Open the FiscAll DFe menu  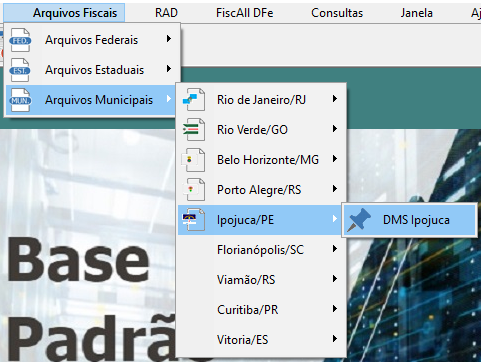coord(244,13)
